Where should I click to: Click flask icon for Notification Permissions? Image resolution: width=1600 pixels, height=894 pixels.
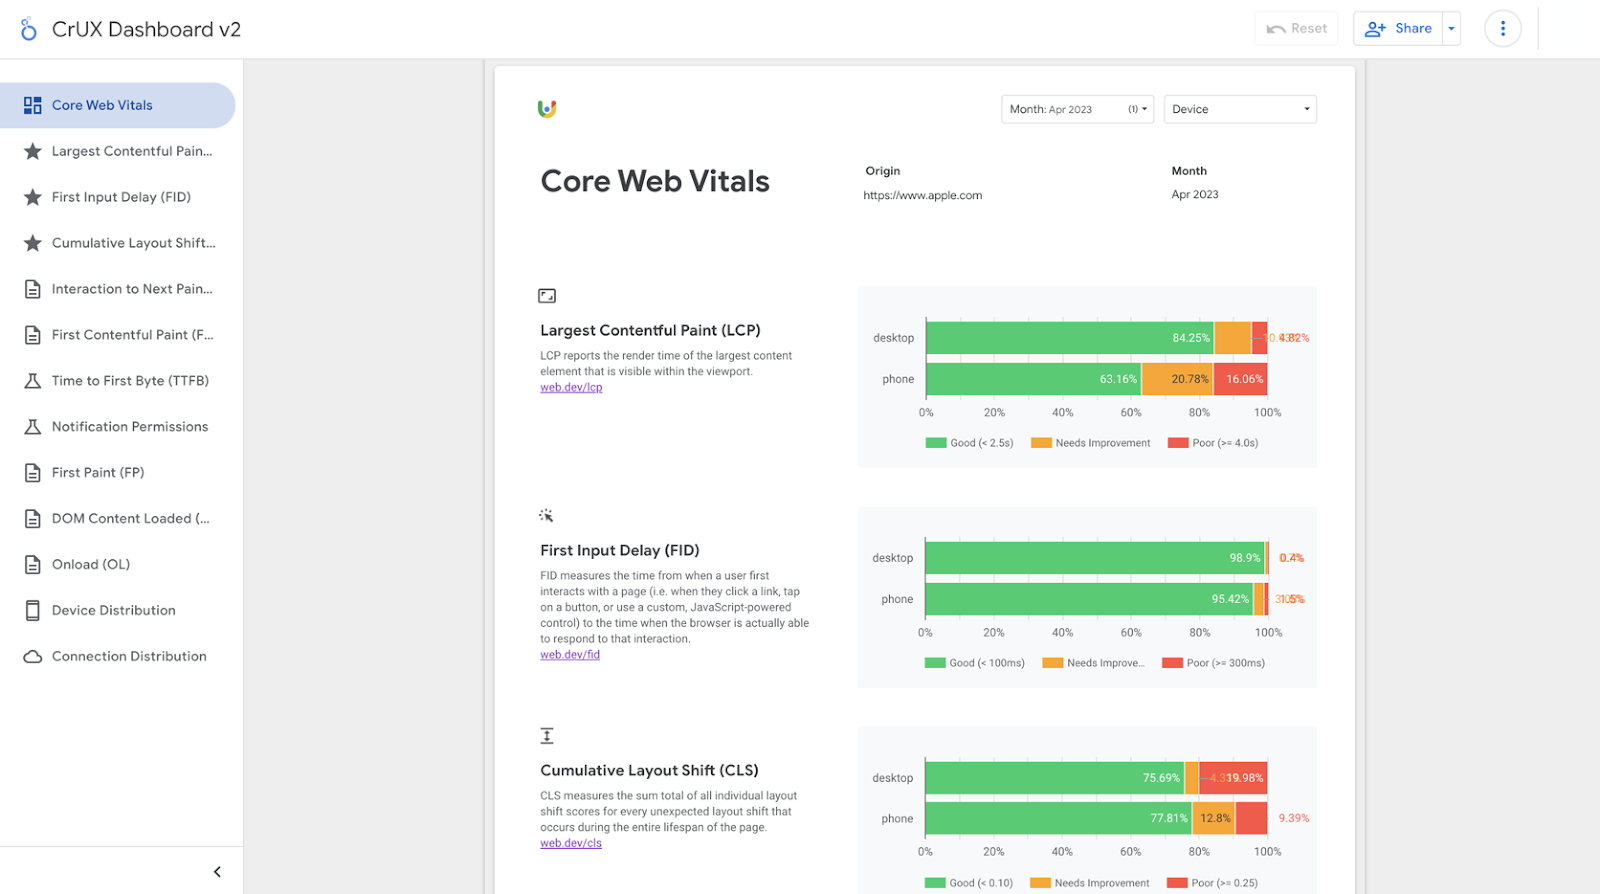(x=33, y=427)
